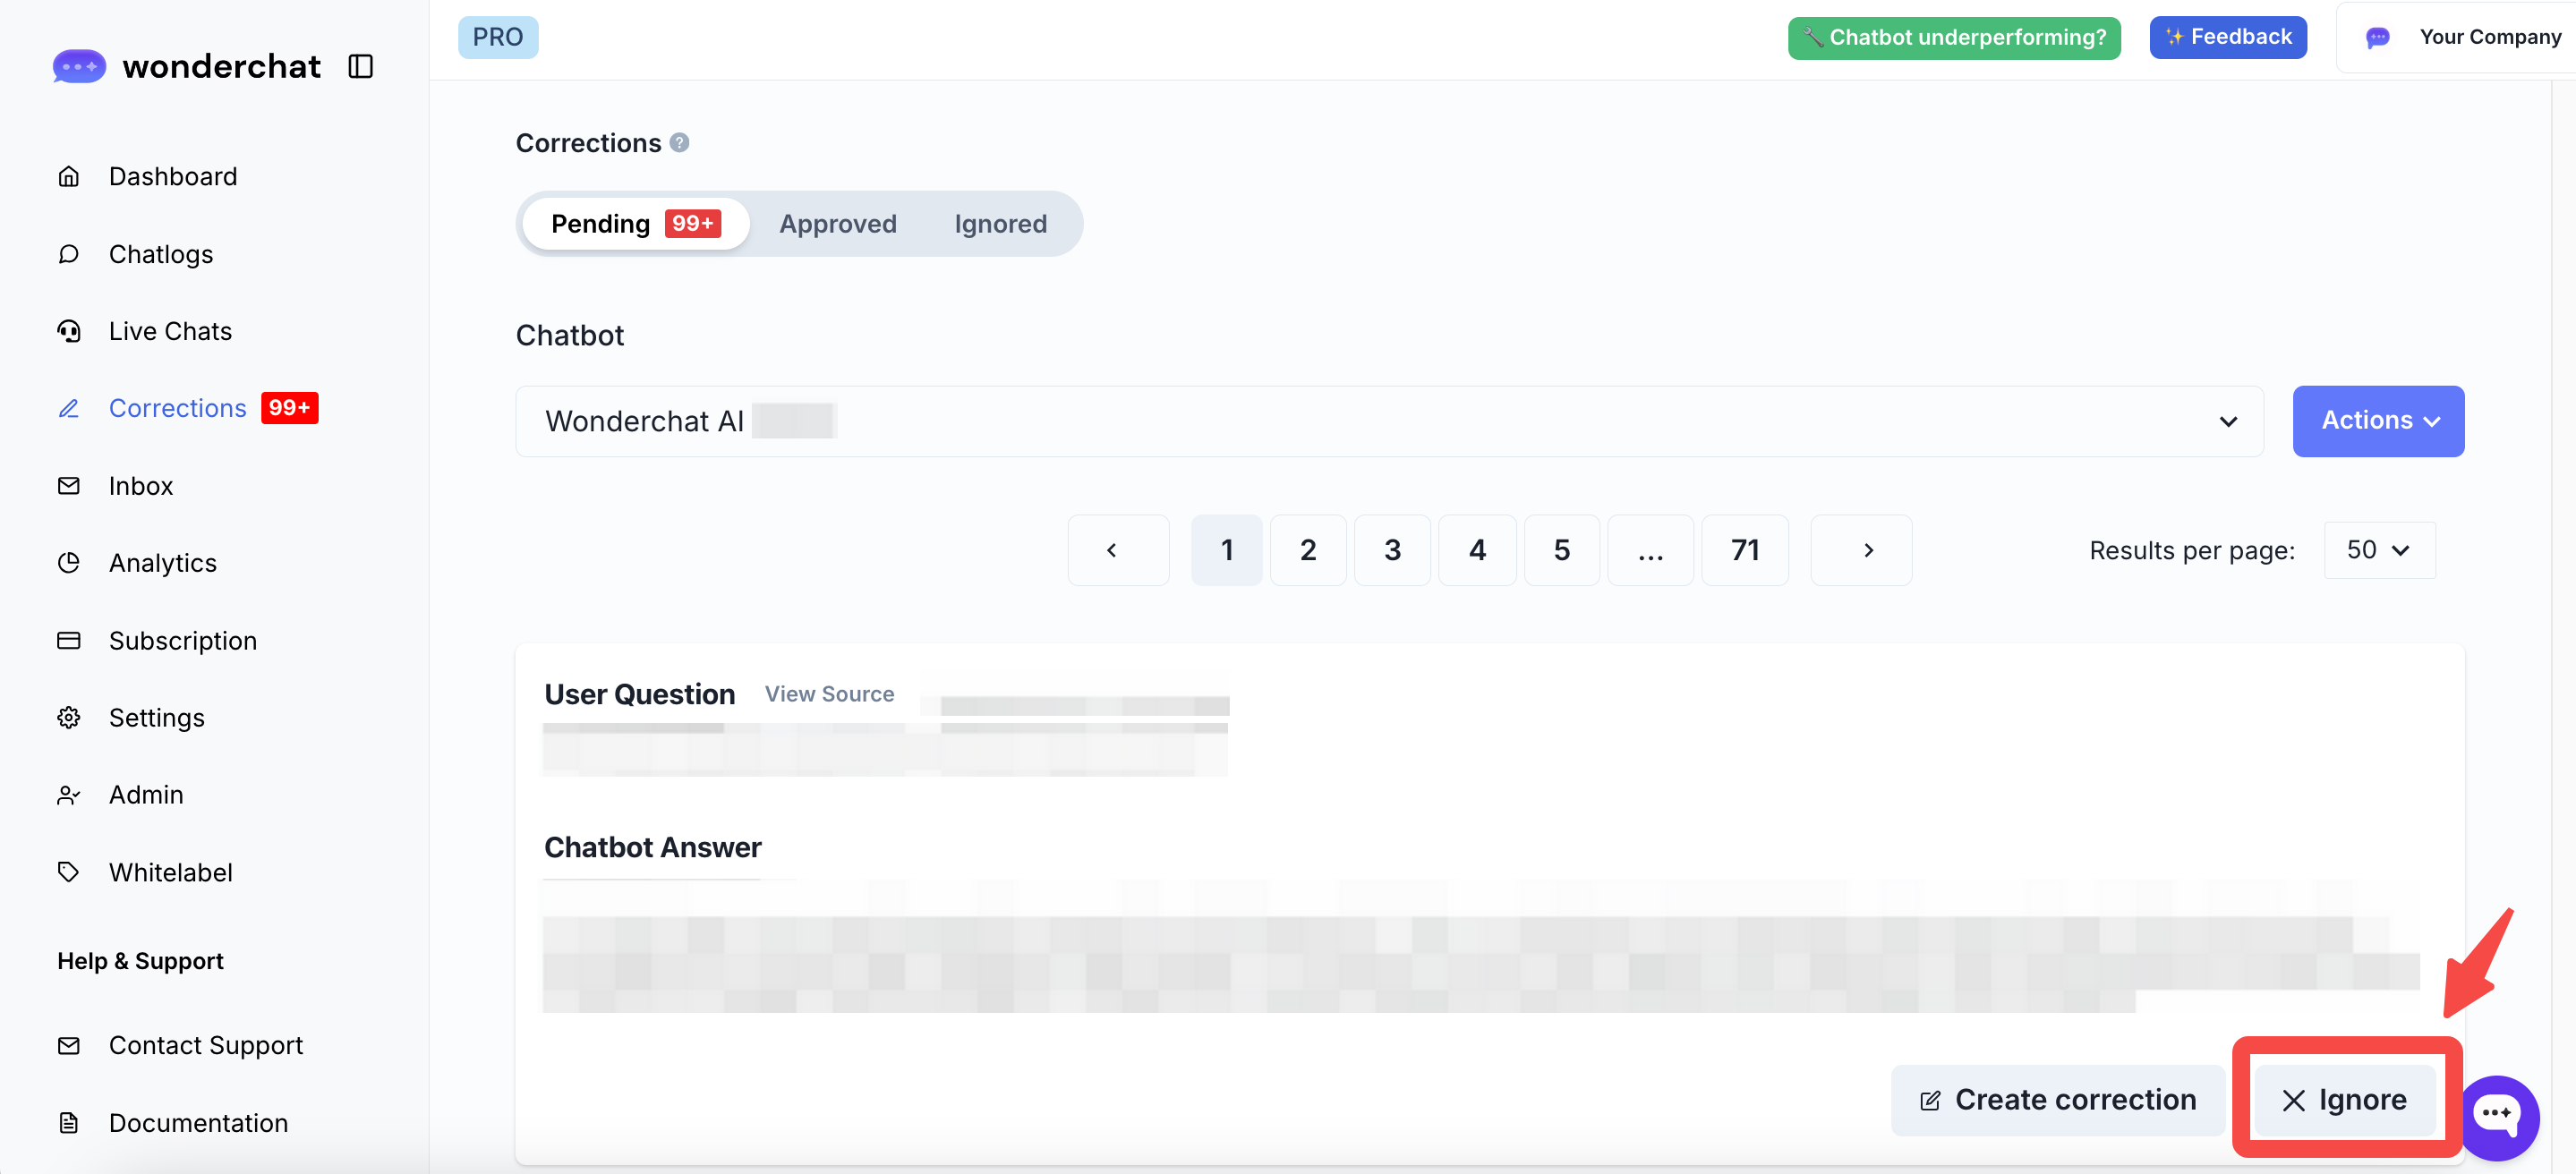Click the View Source link

(829, 694)
